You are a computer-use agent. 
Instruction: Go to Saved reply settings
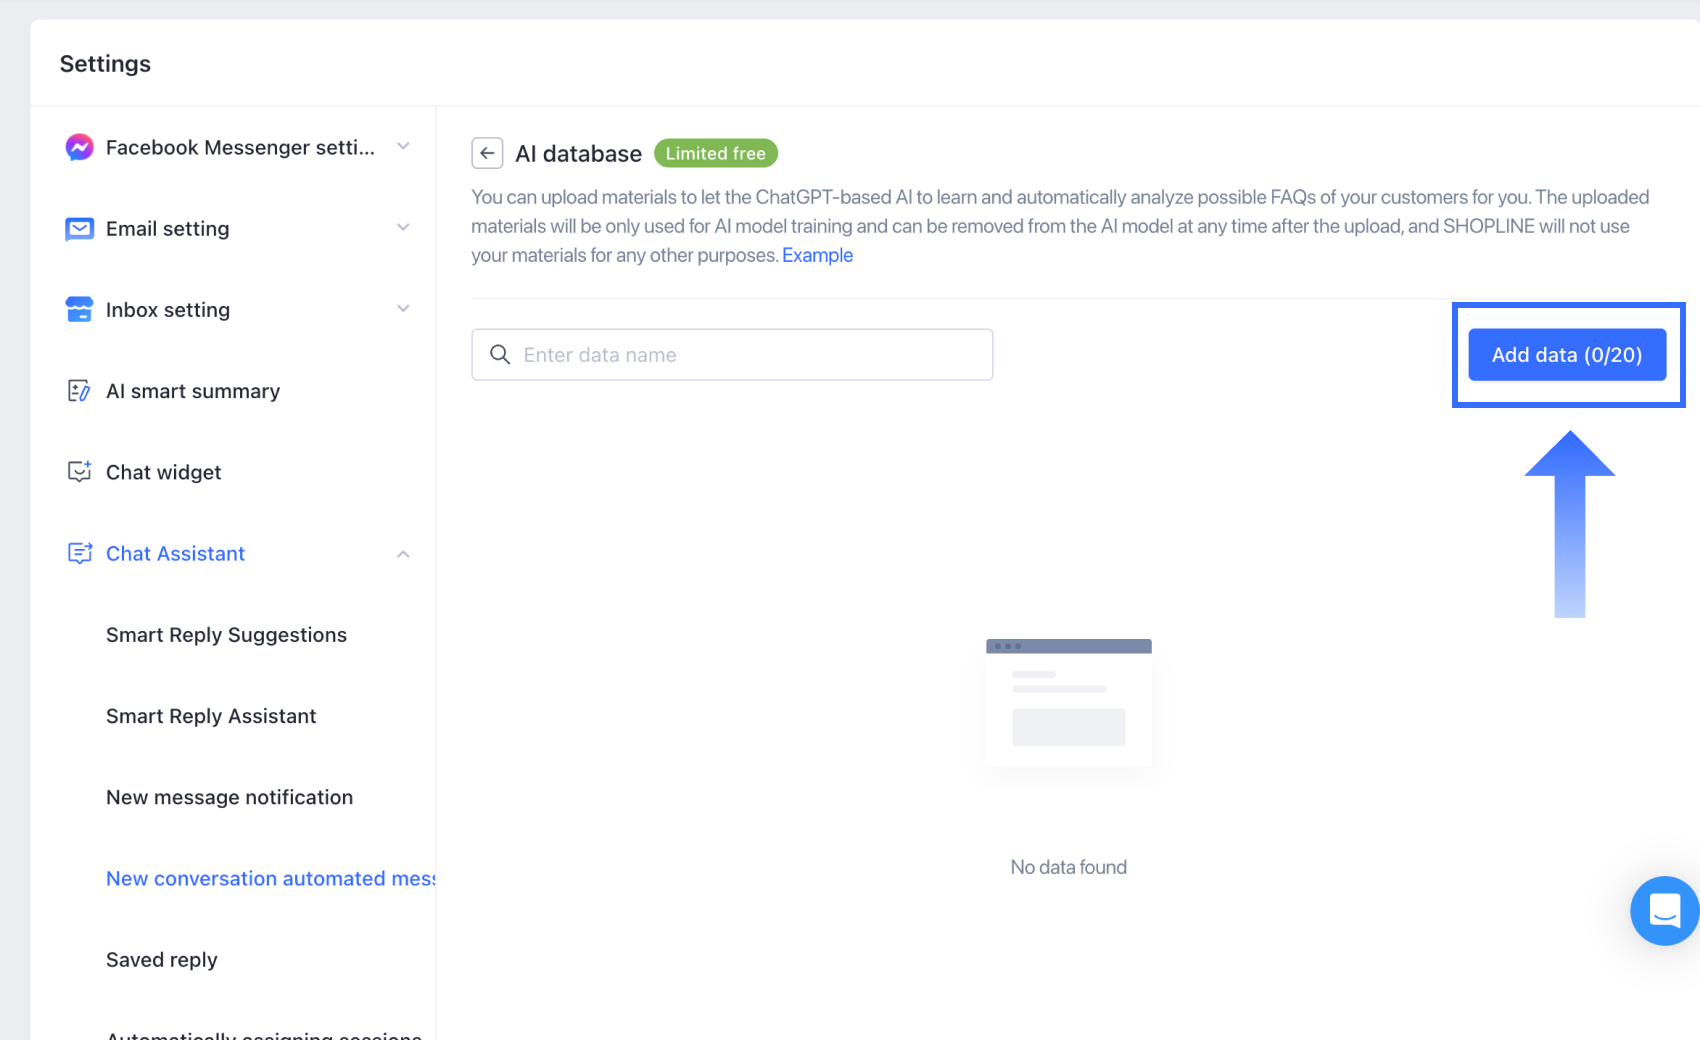pyautogui.click(x=162, y=960)
